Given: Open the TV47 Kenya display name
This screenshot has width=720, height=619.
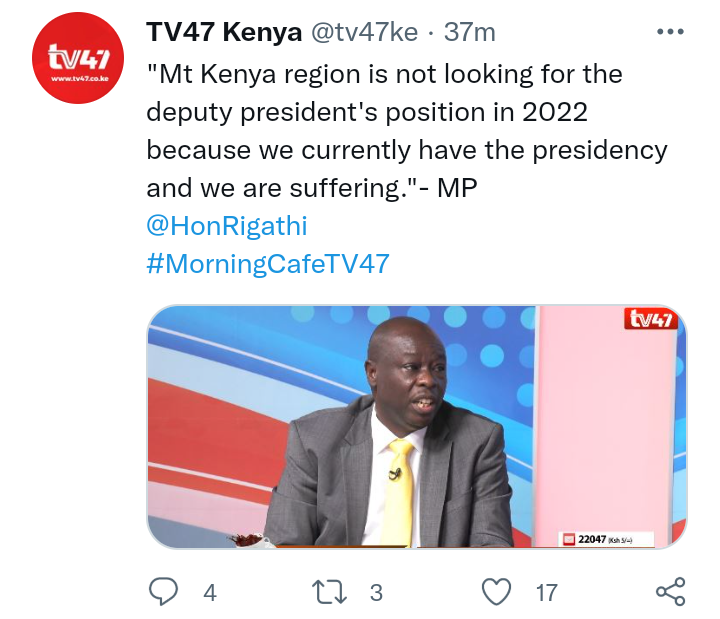Looking at the screenshot, I should [x=224, y=32].
